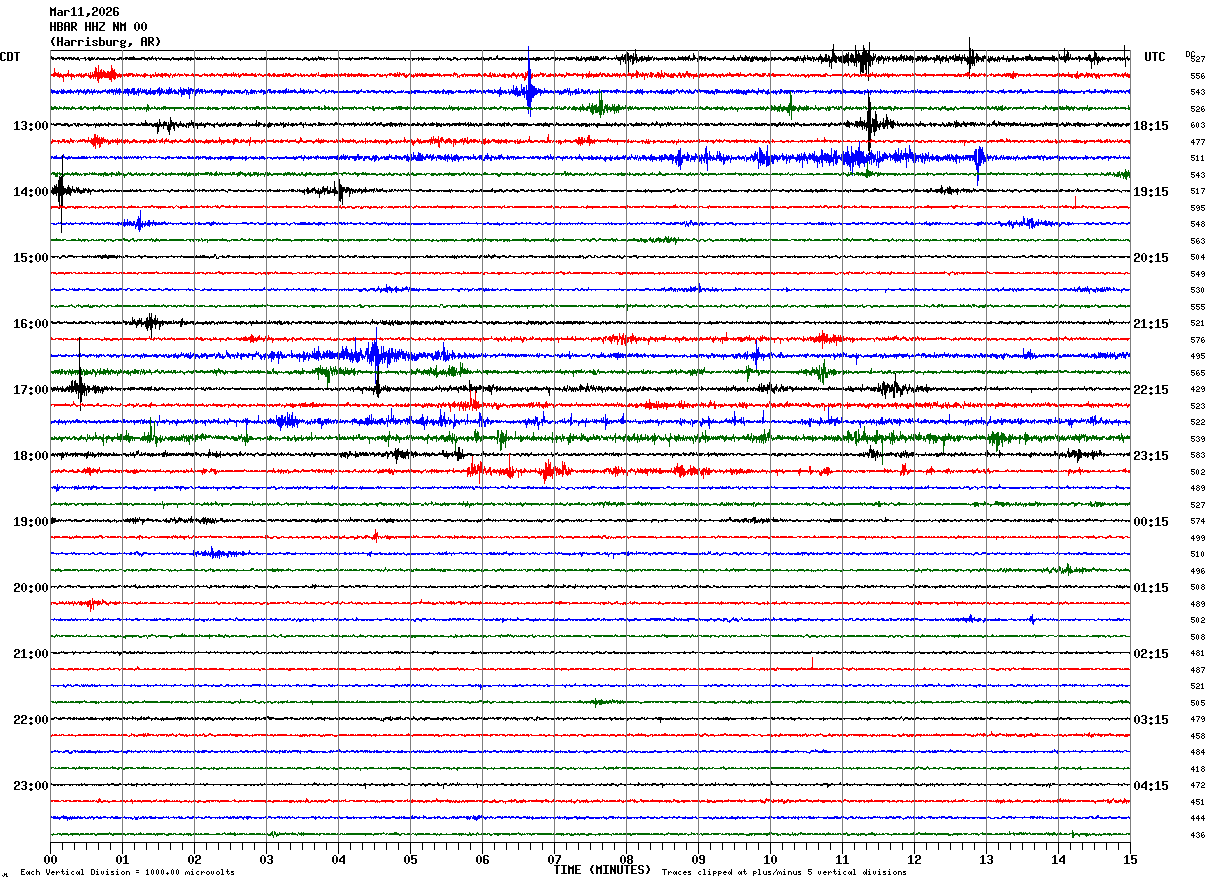Click the '(Harrisburg, AR)' location label
The image size is (1210, 886).
(105, 42)
